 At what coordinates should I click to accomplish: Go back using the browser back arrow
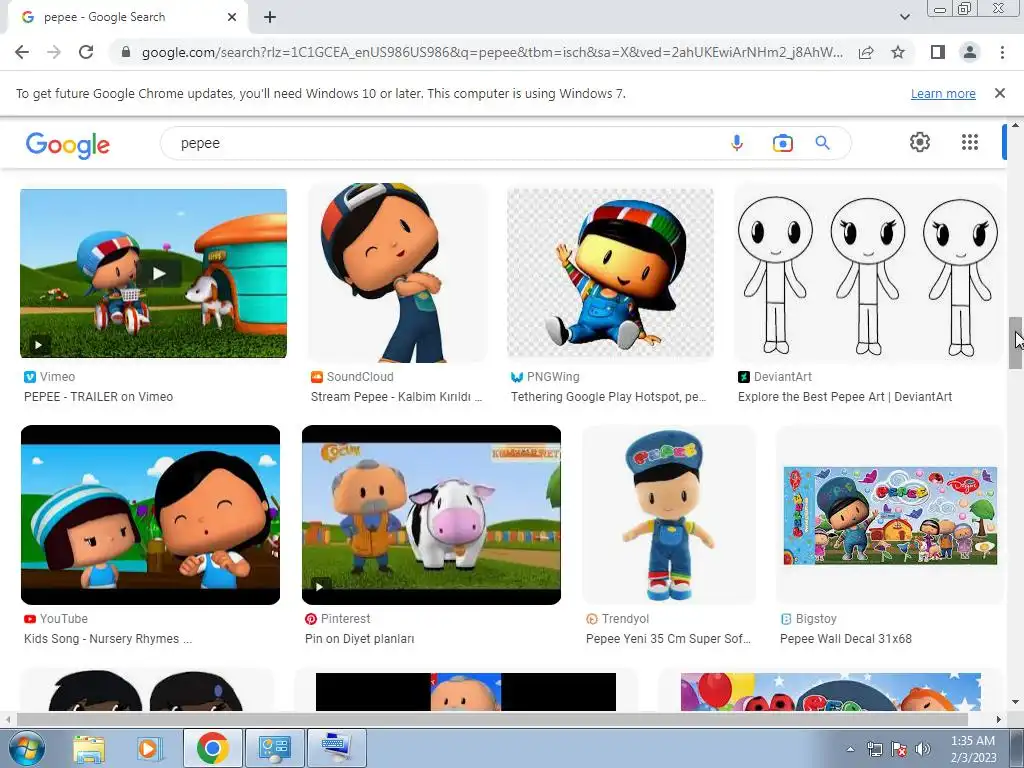(22, 52)
